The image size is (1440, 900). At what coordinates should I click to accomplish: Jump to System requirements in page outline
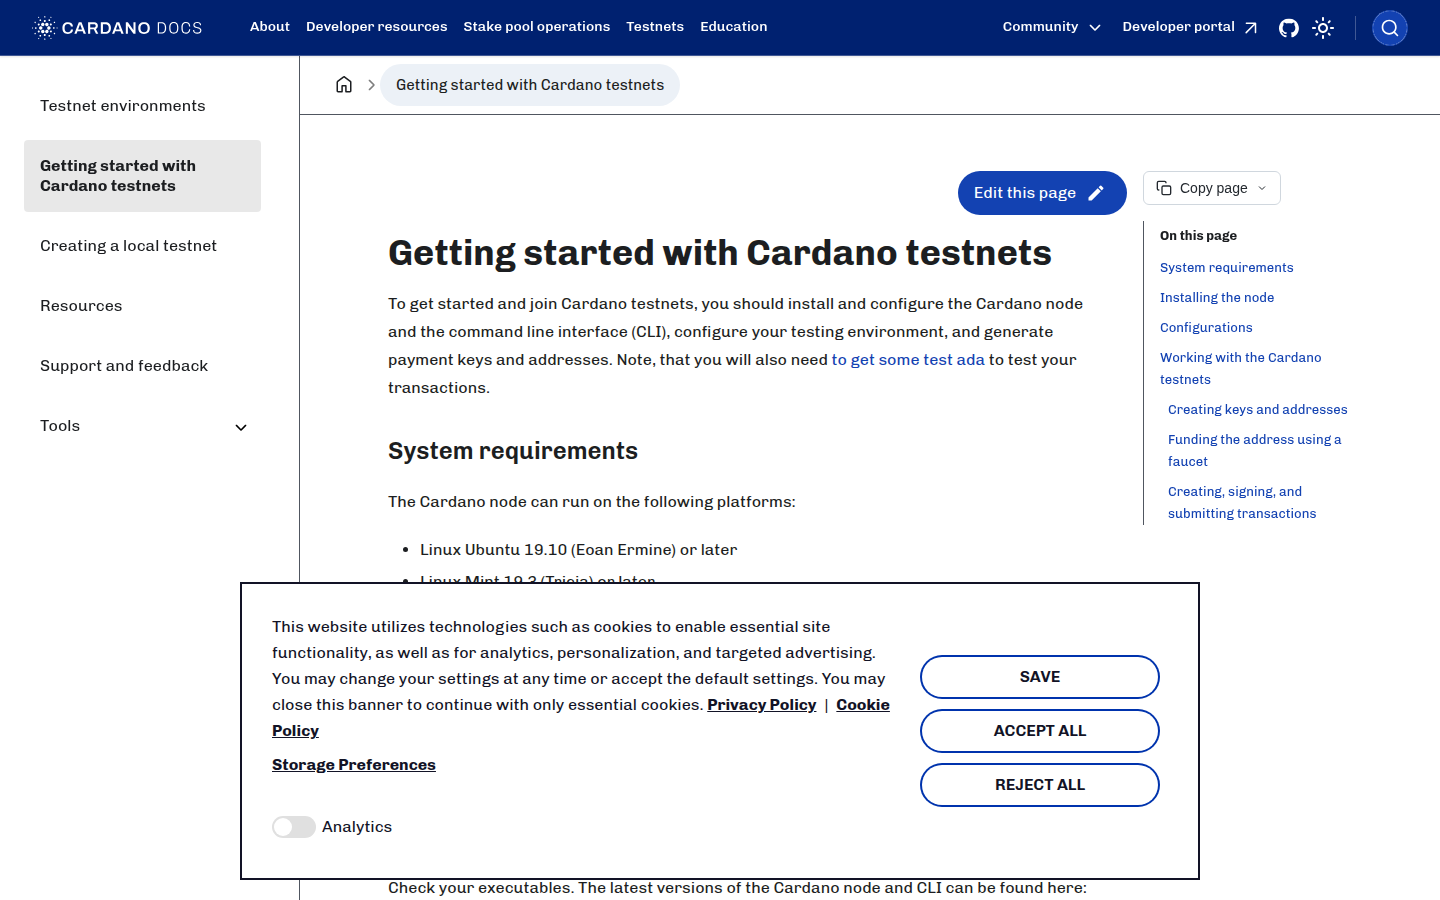1226,268
